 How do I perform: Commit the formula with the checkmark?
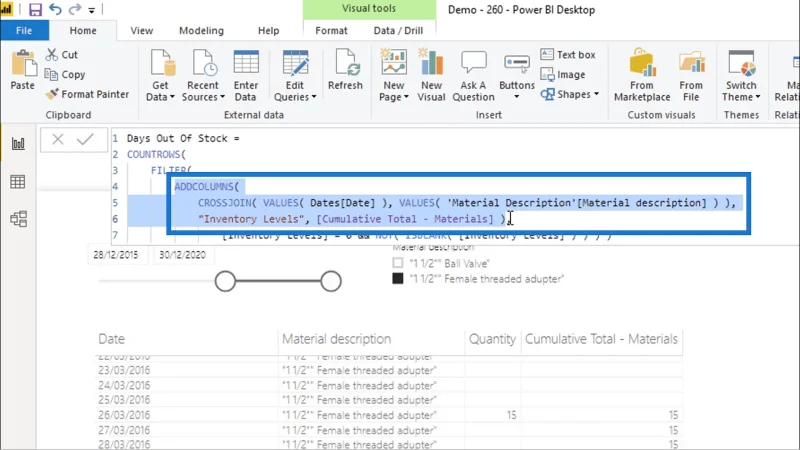(85, 139)
